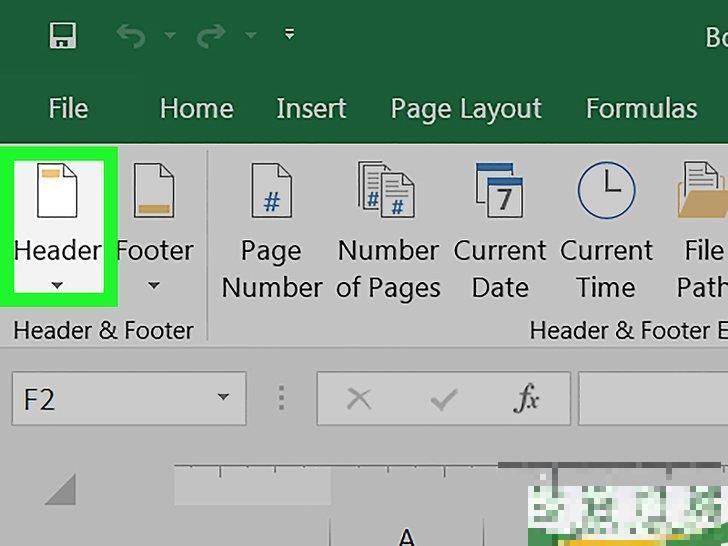The width and height of the screenshot is (728, 546).
Task: Open the Header button in the ribbon
Action: coord(57,226)
